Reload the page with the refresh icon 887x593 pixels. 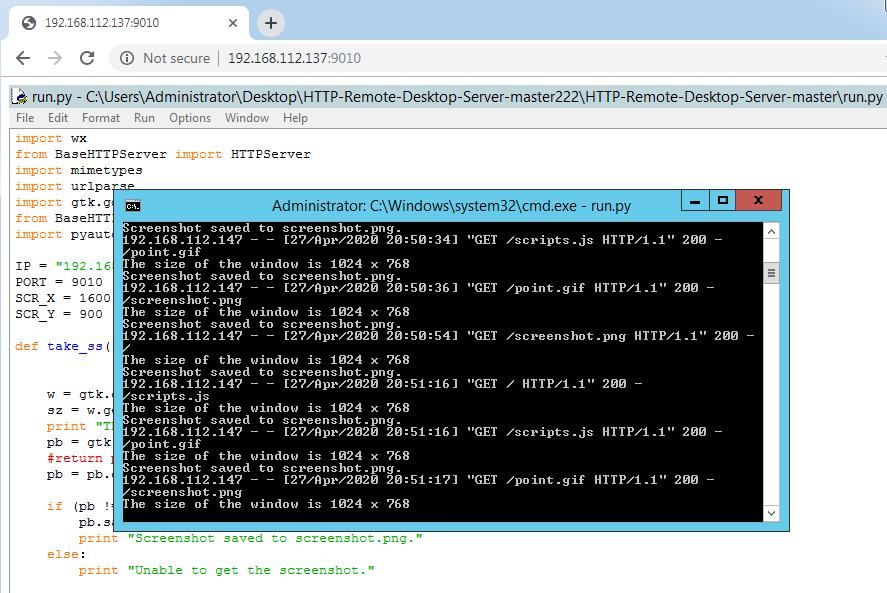click(x=87, y=58)
